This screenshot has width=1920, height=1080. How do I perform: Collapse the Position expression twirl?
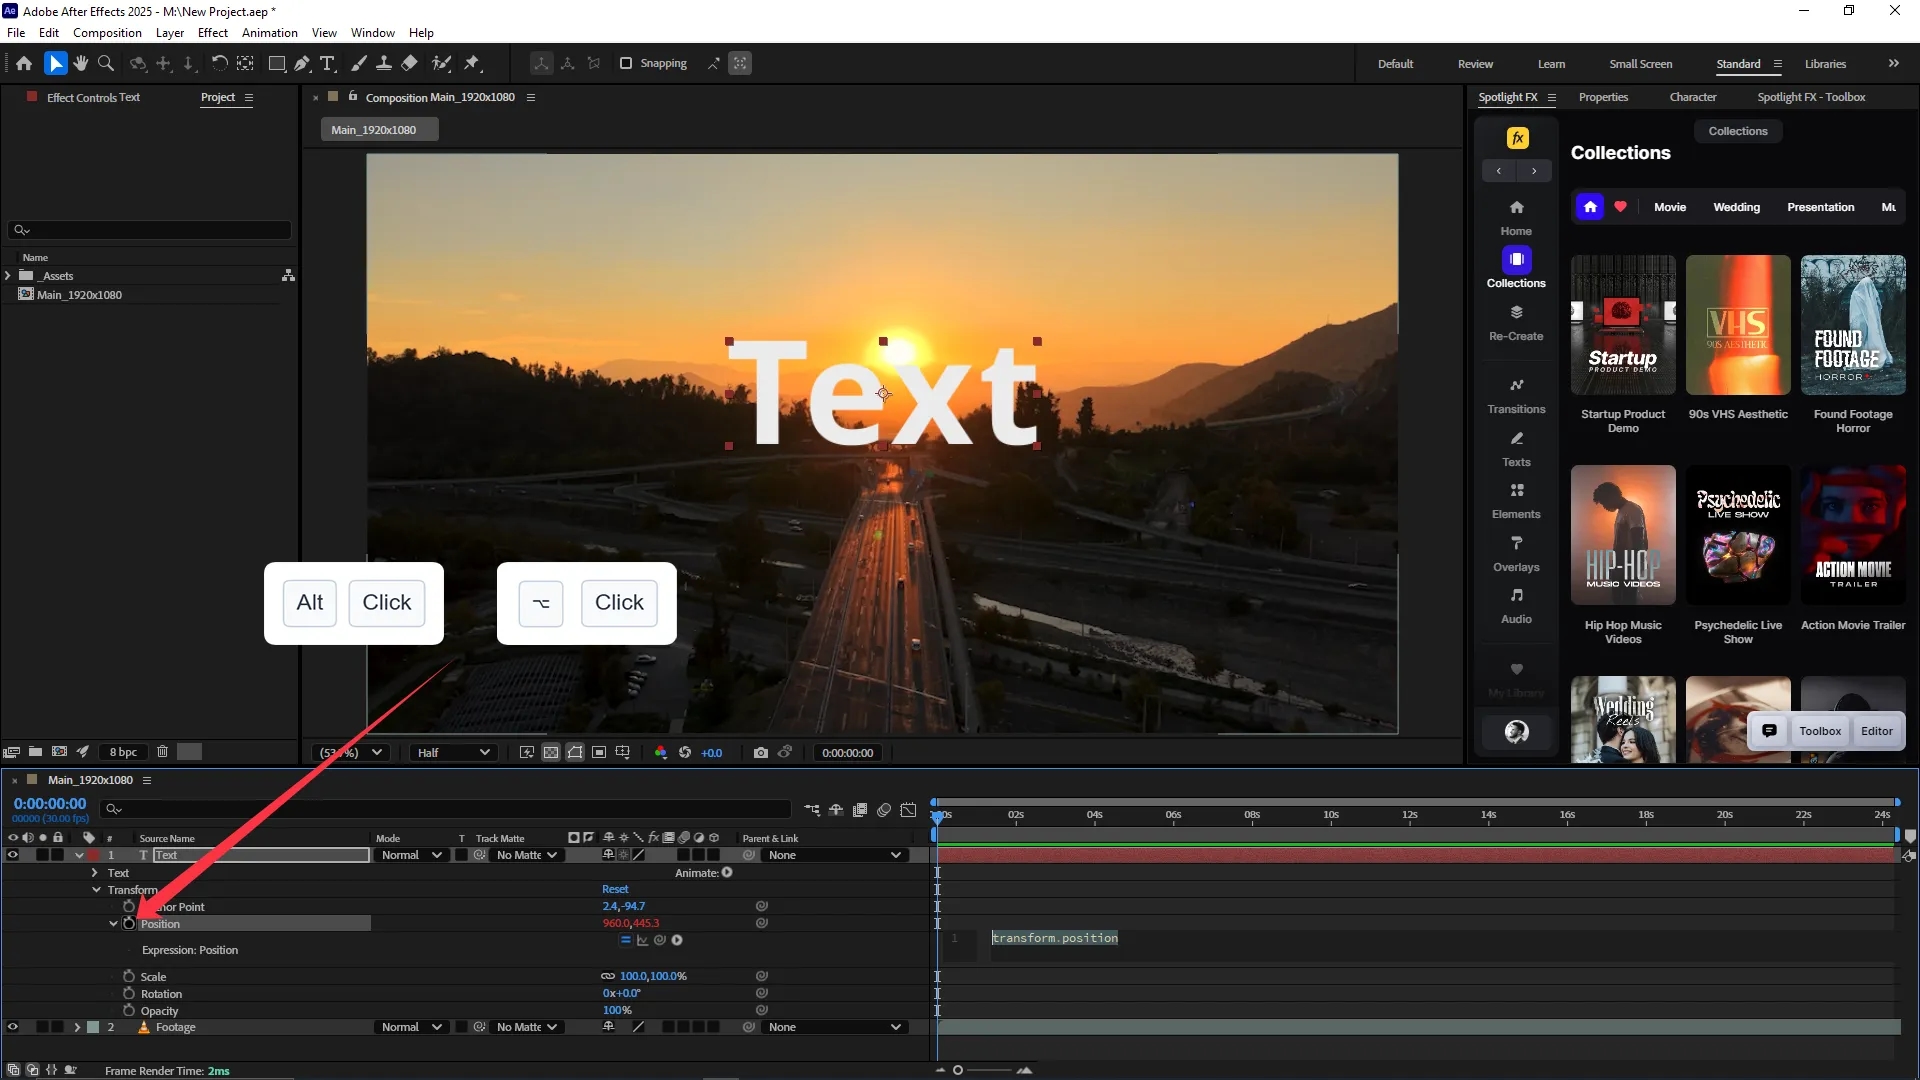coord(113,924)
